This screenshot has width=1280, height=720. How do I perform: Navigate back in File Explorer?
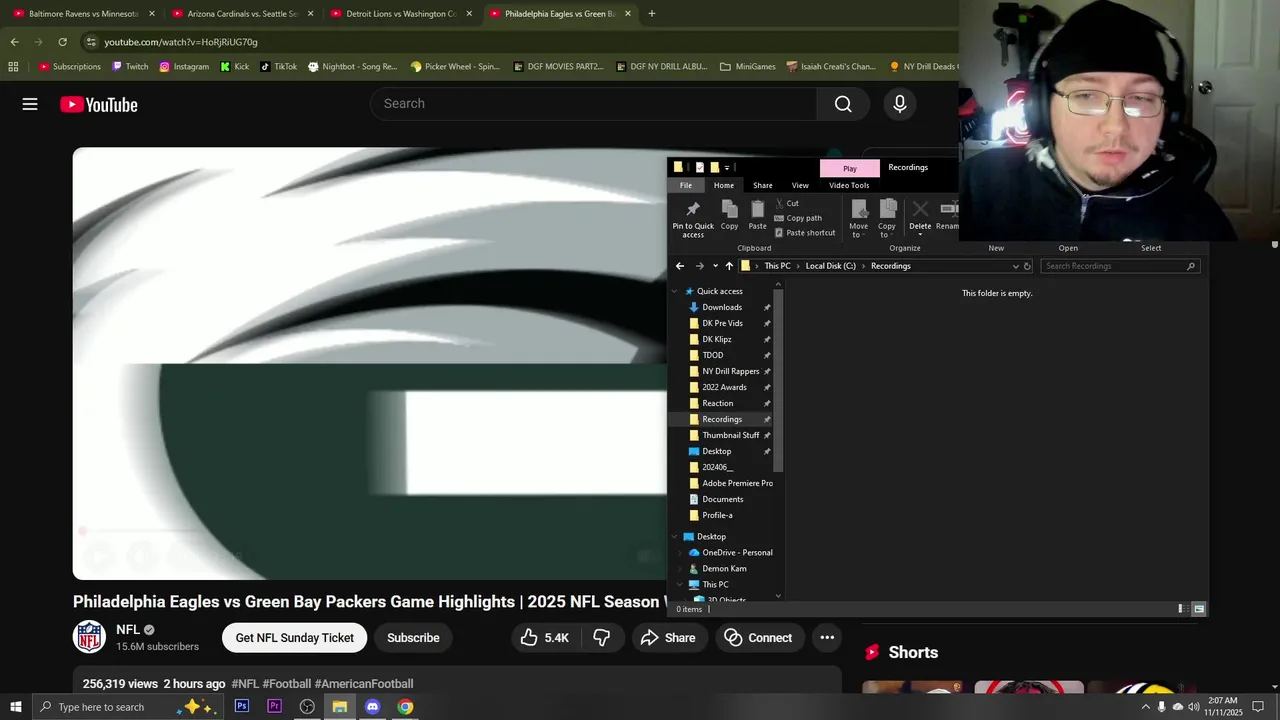pos(680,266)
